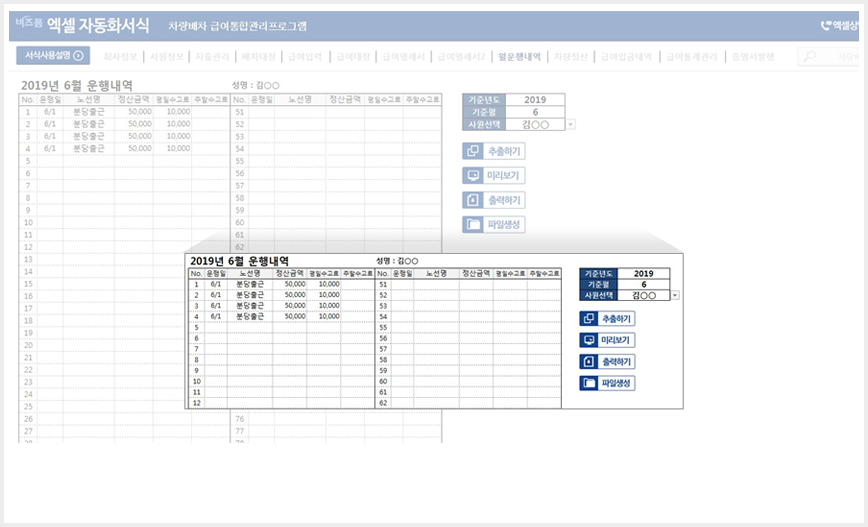Screen dimensions: 868x527
Task: Click '성명 : 김○○' label in enlarged callout
Action: [x=397, y=261]
